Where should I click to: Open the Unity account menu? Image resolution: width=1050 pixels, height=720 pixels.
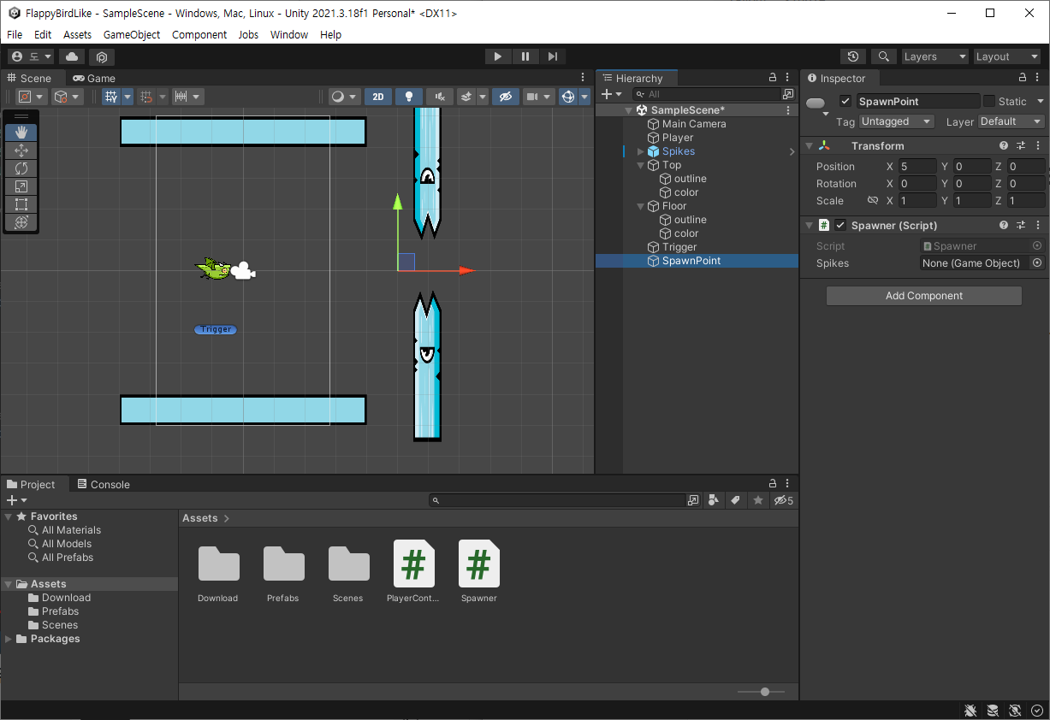click(x=31, y=57)
